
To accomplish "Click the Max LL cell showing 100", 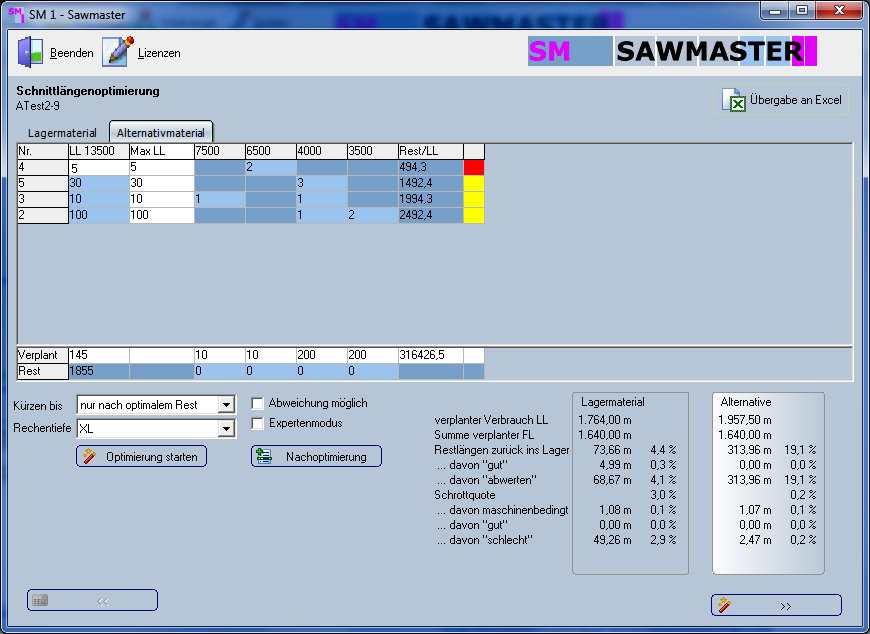I will click(x=161, y=216).
